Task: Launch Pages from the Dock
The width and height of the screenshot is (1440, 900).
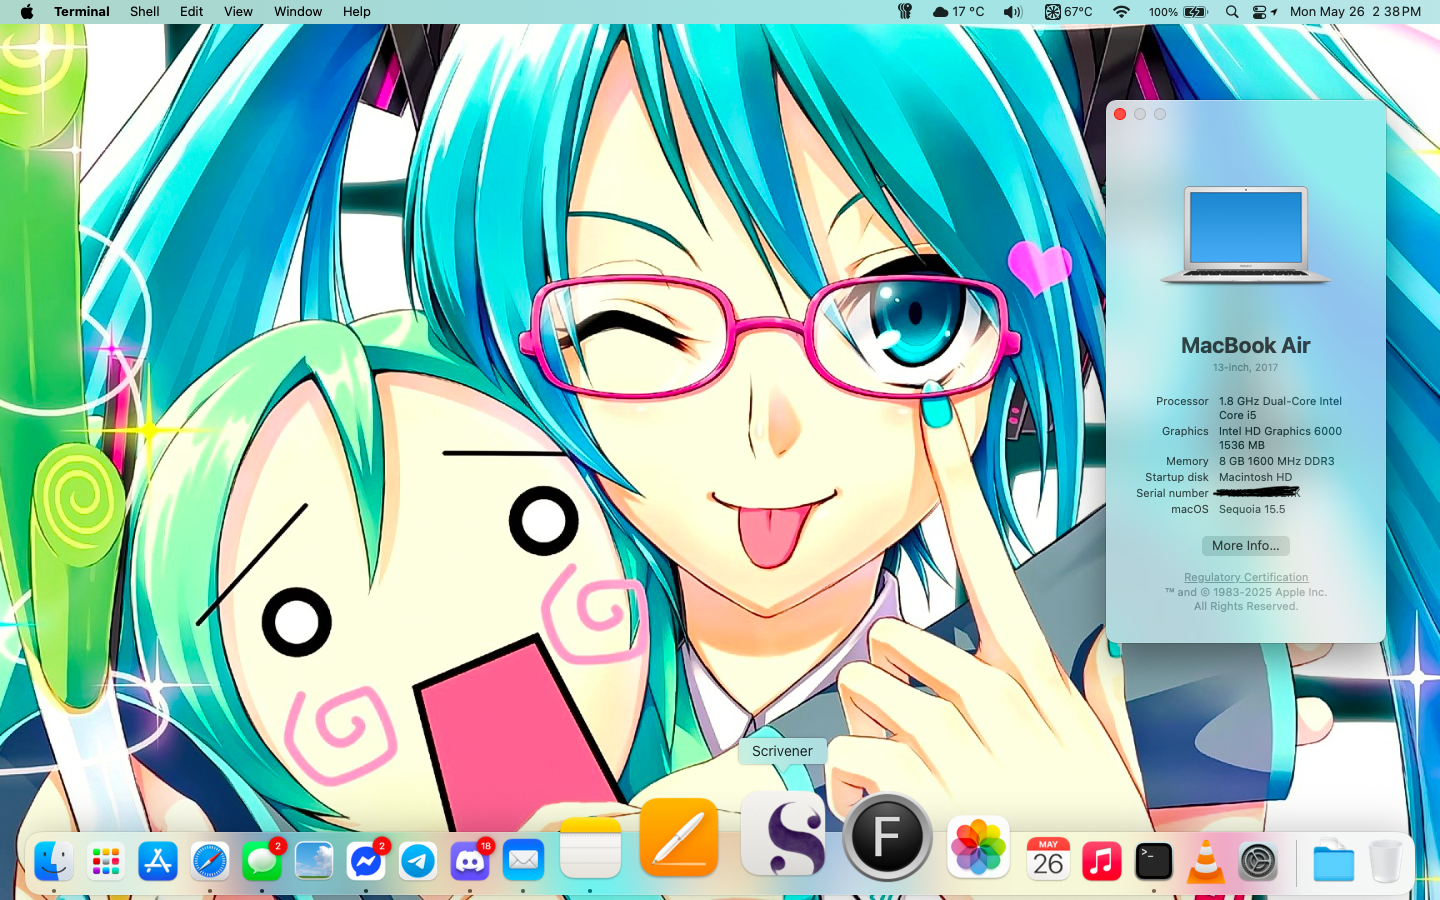Action: pyautogui.click(x=679, y=838)
